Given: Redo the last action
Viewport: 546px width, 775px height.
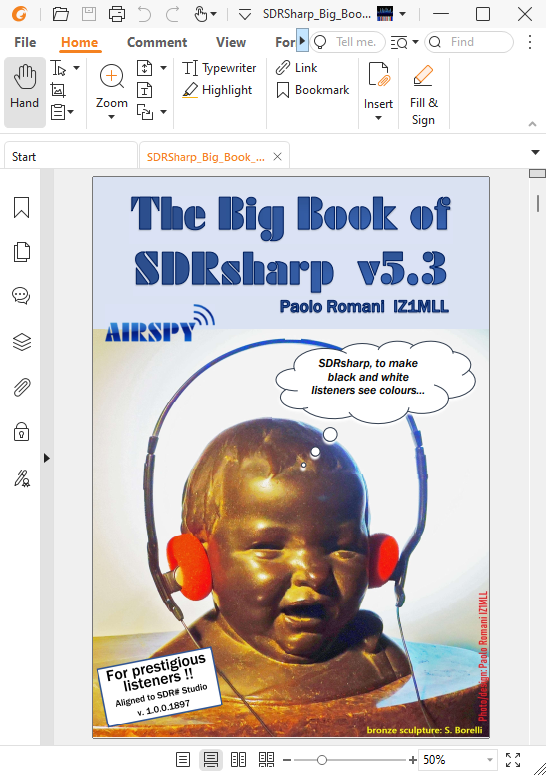Looking at the screenshot, I should click(172, 14).
